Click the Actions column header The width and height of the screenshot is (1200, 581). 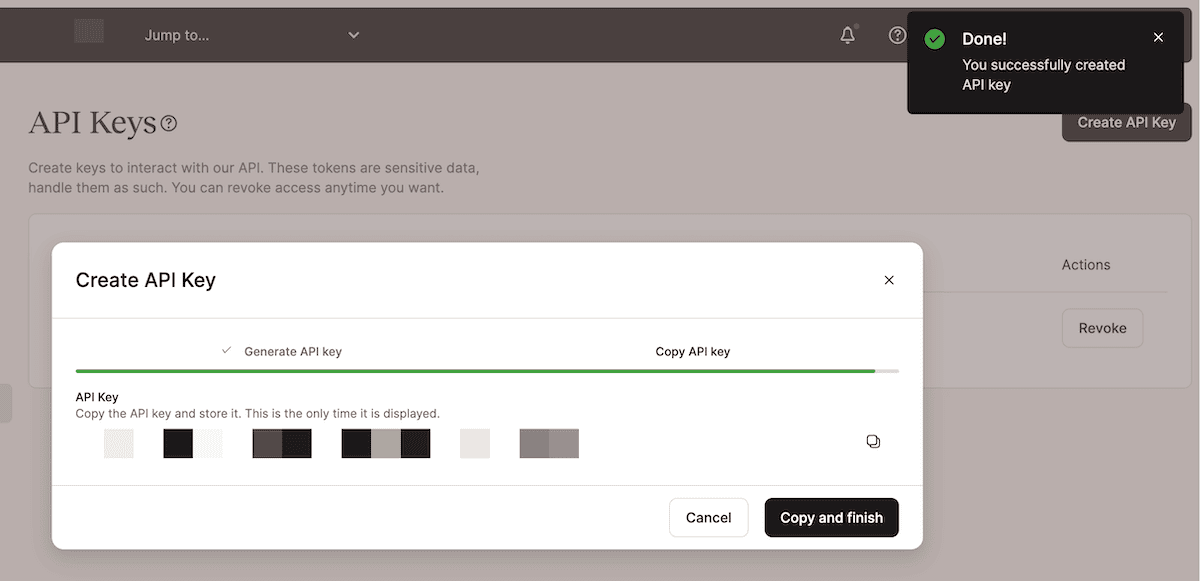click(x=1085, y=265)
